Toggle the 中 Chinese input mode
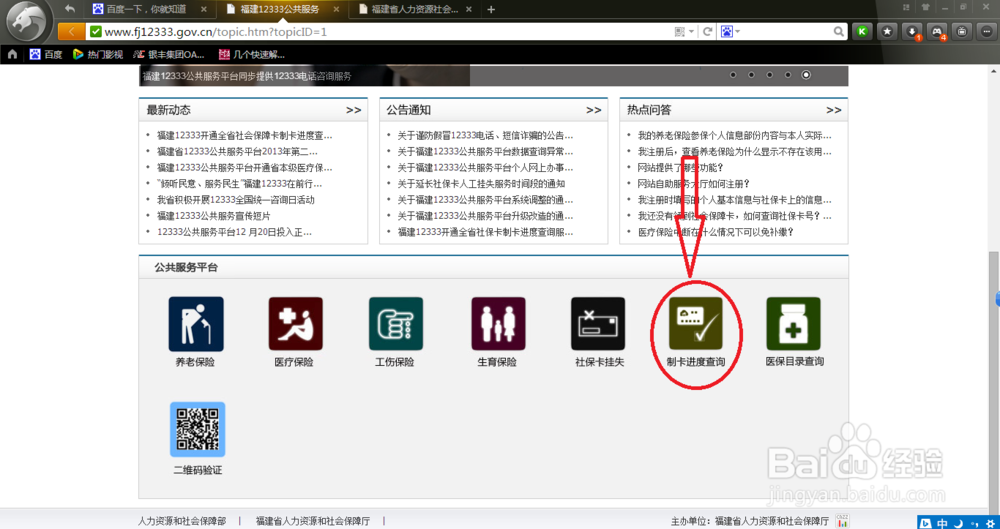This screenshot has height=529, width=1000. click(943, 523)
